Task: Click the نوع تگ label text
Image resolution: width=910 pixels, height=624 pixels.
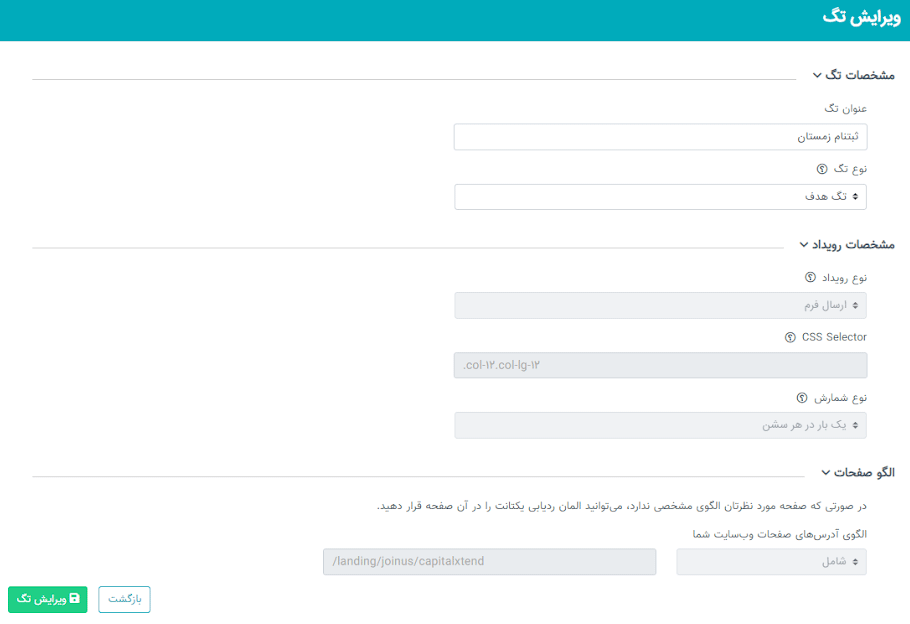Action: [850, 169]
